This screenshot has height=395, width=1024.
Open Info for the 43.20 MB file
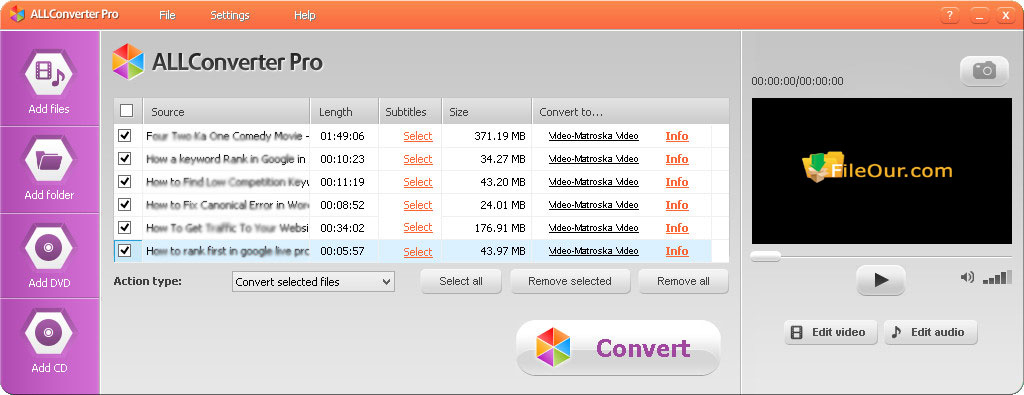tap(677, 182)
